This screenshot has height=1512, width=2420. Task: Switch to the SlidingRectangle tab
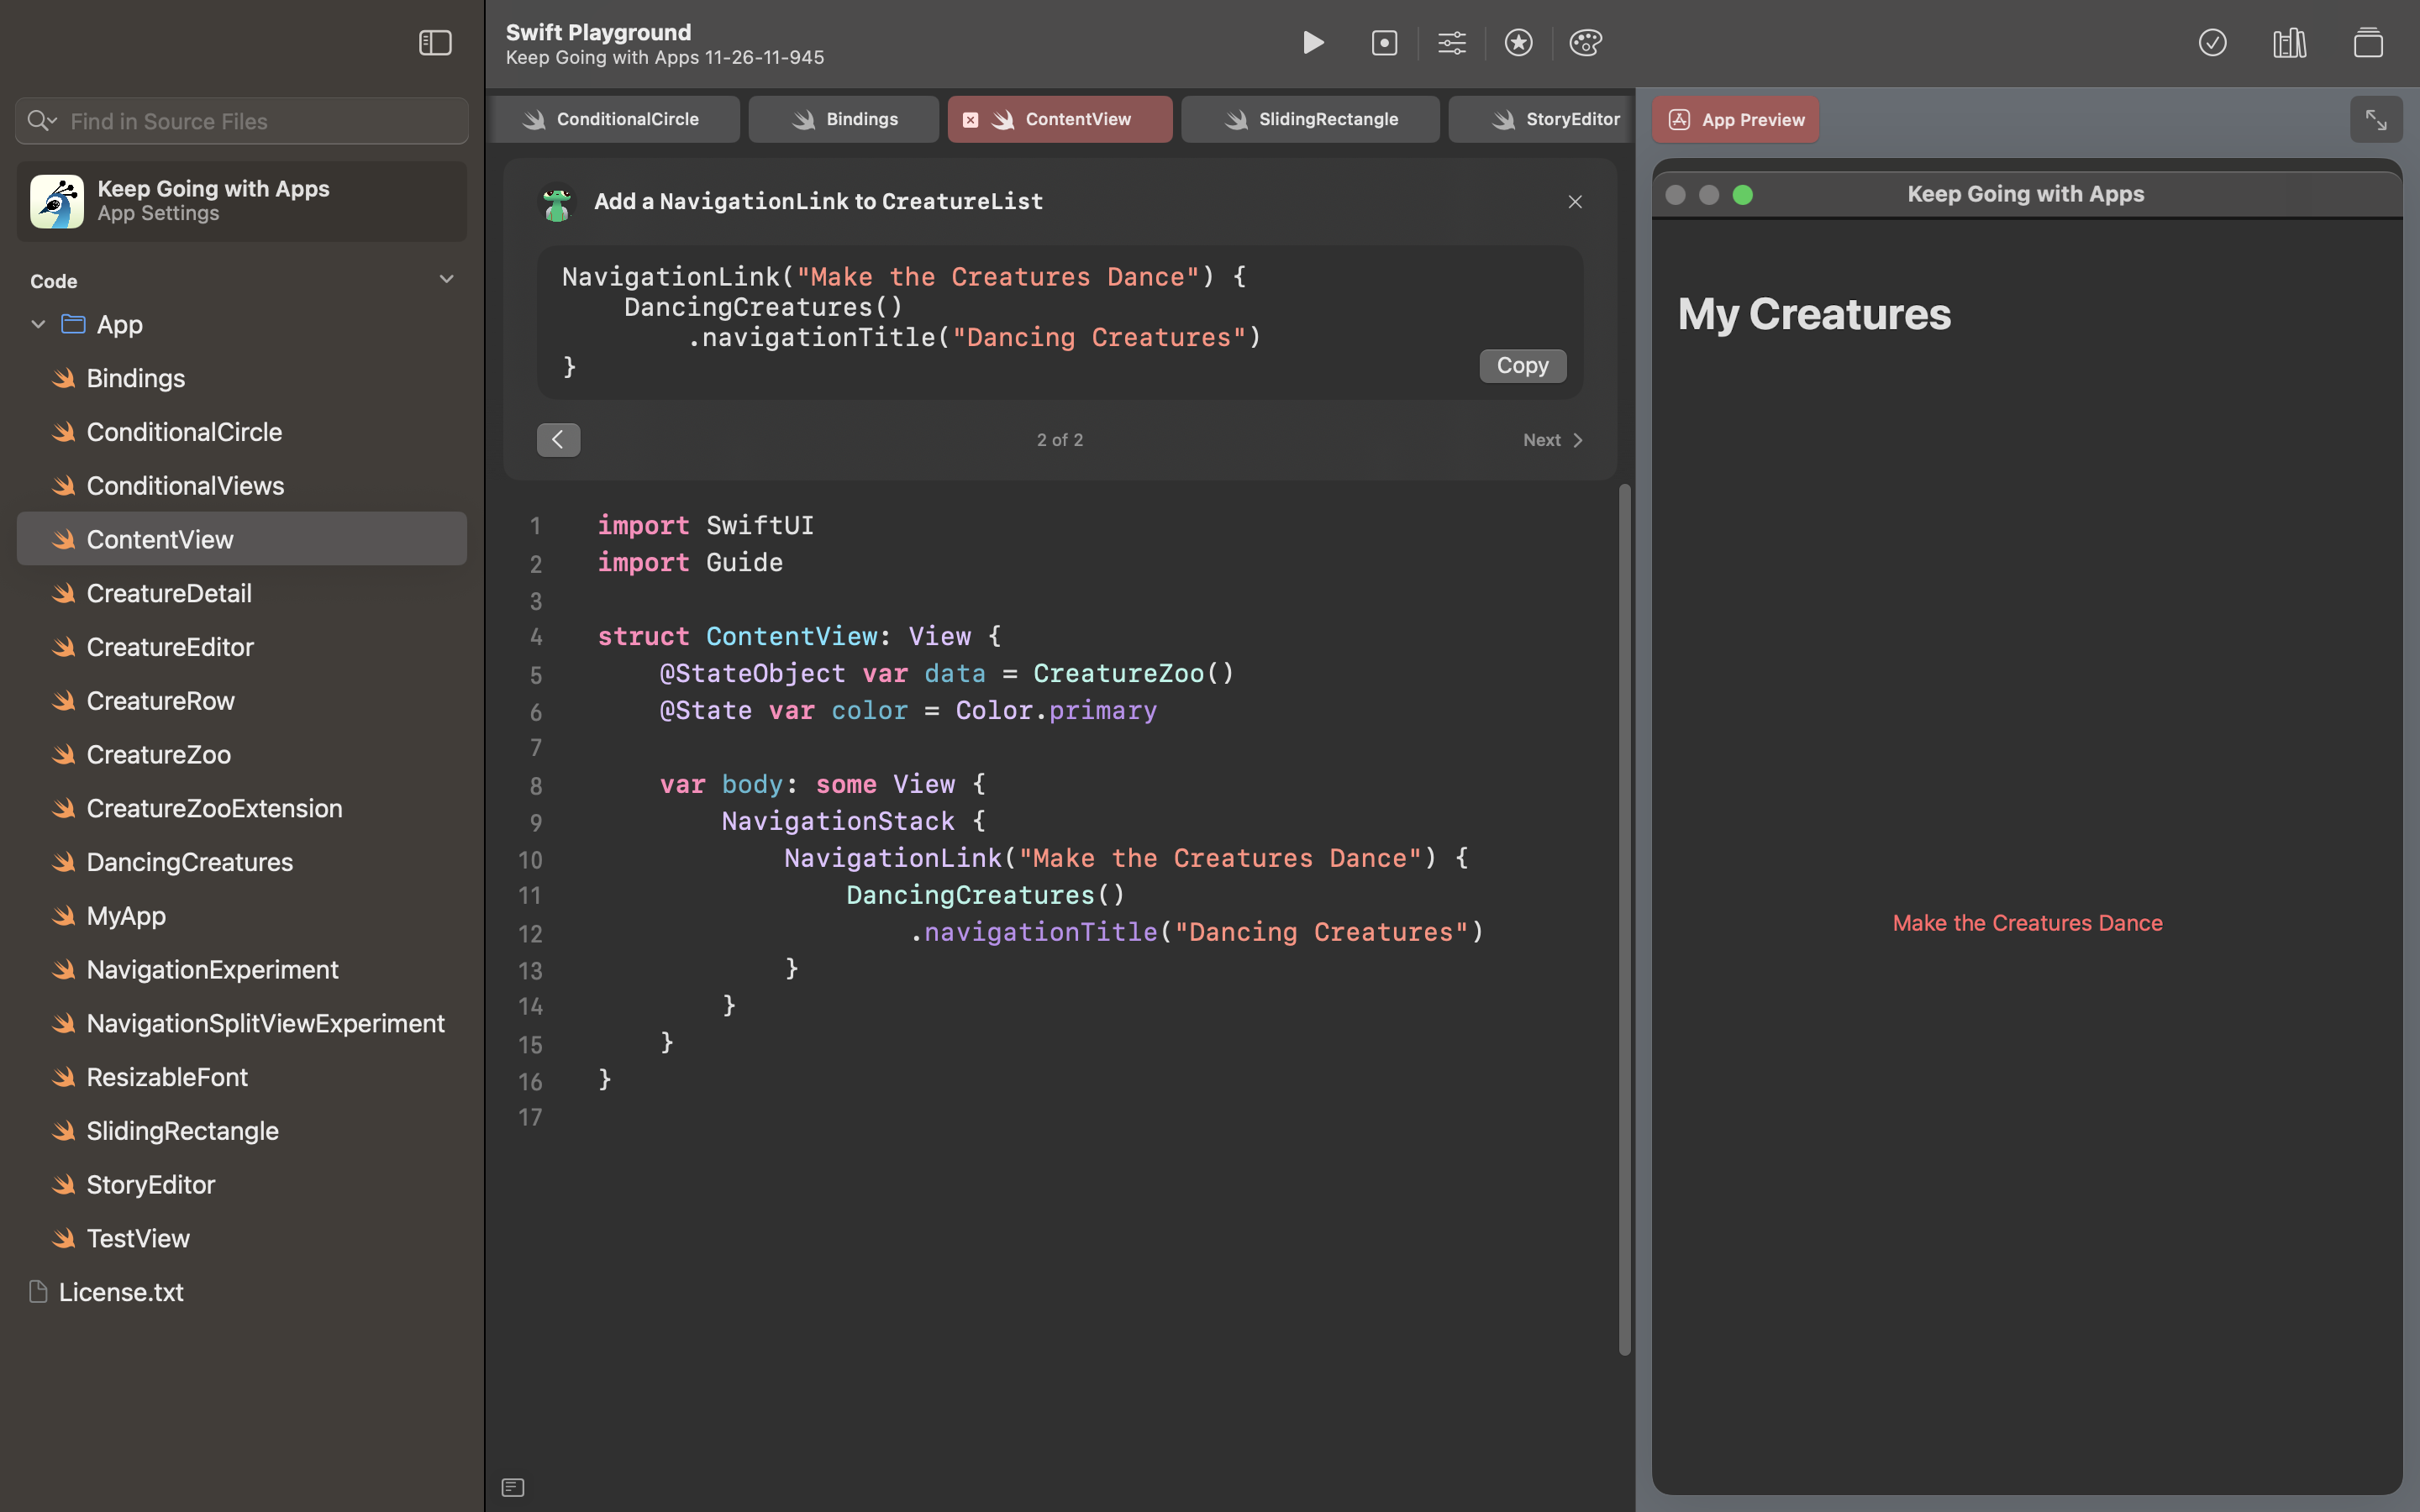click(x=1309, y=120)
